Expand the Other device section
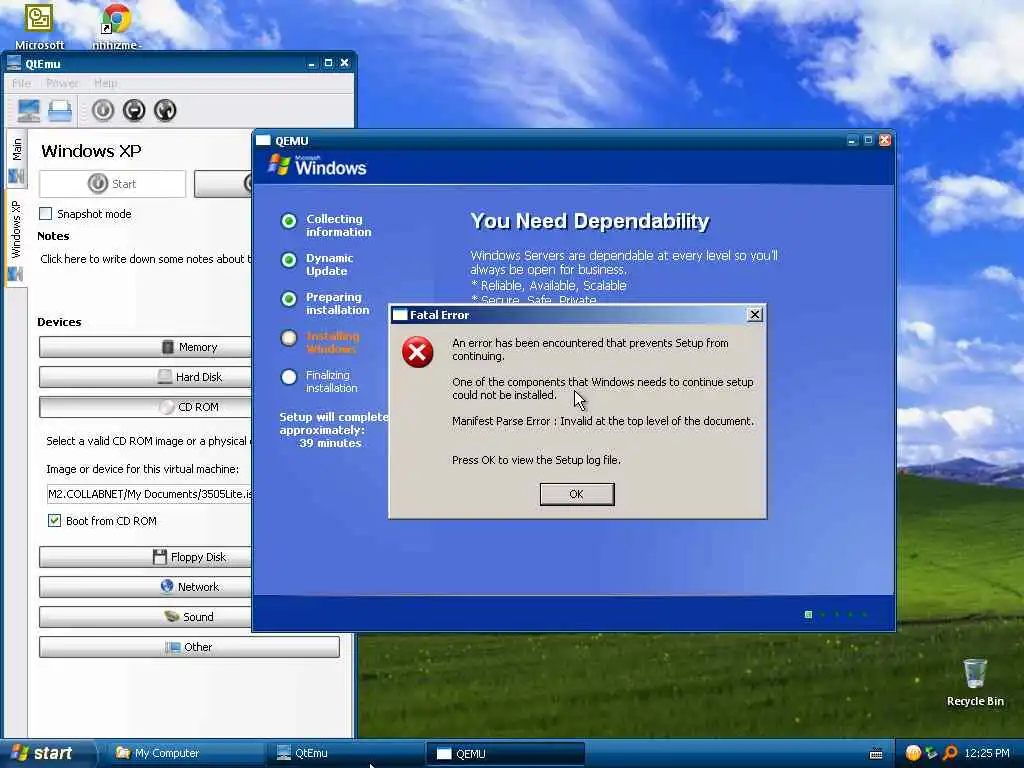Screen dimensions: 1024x768 (x=189, y=647)
